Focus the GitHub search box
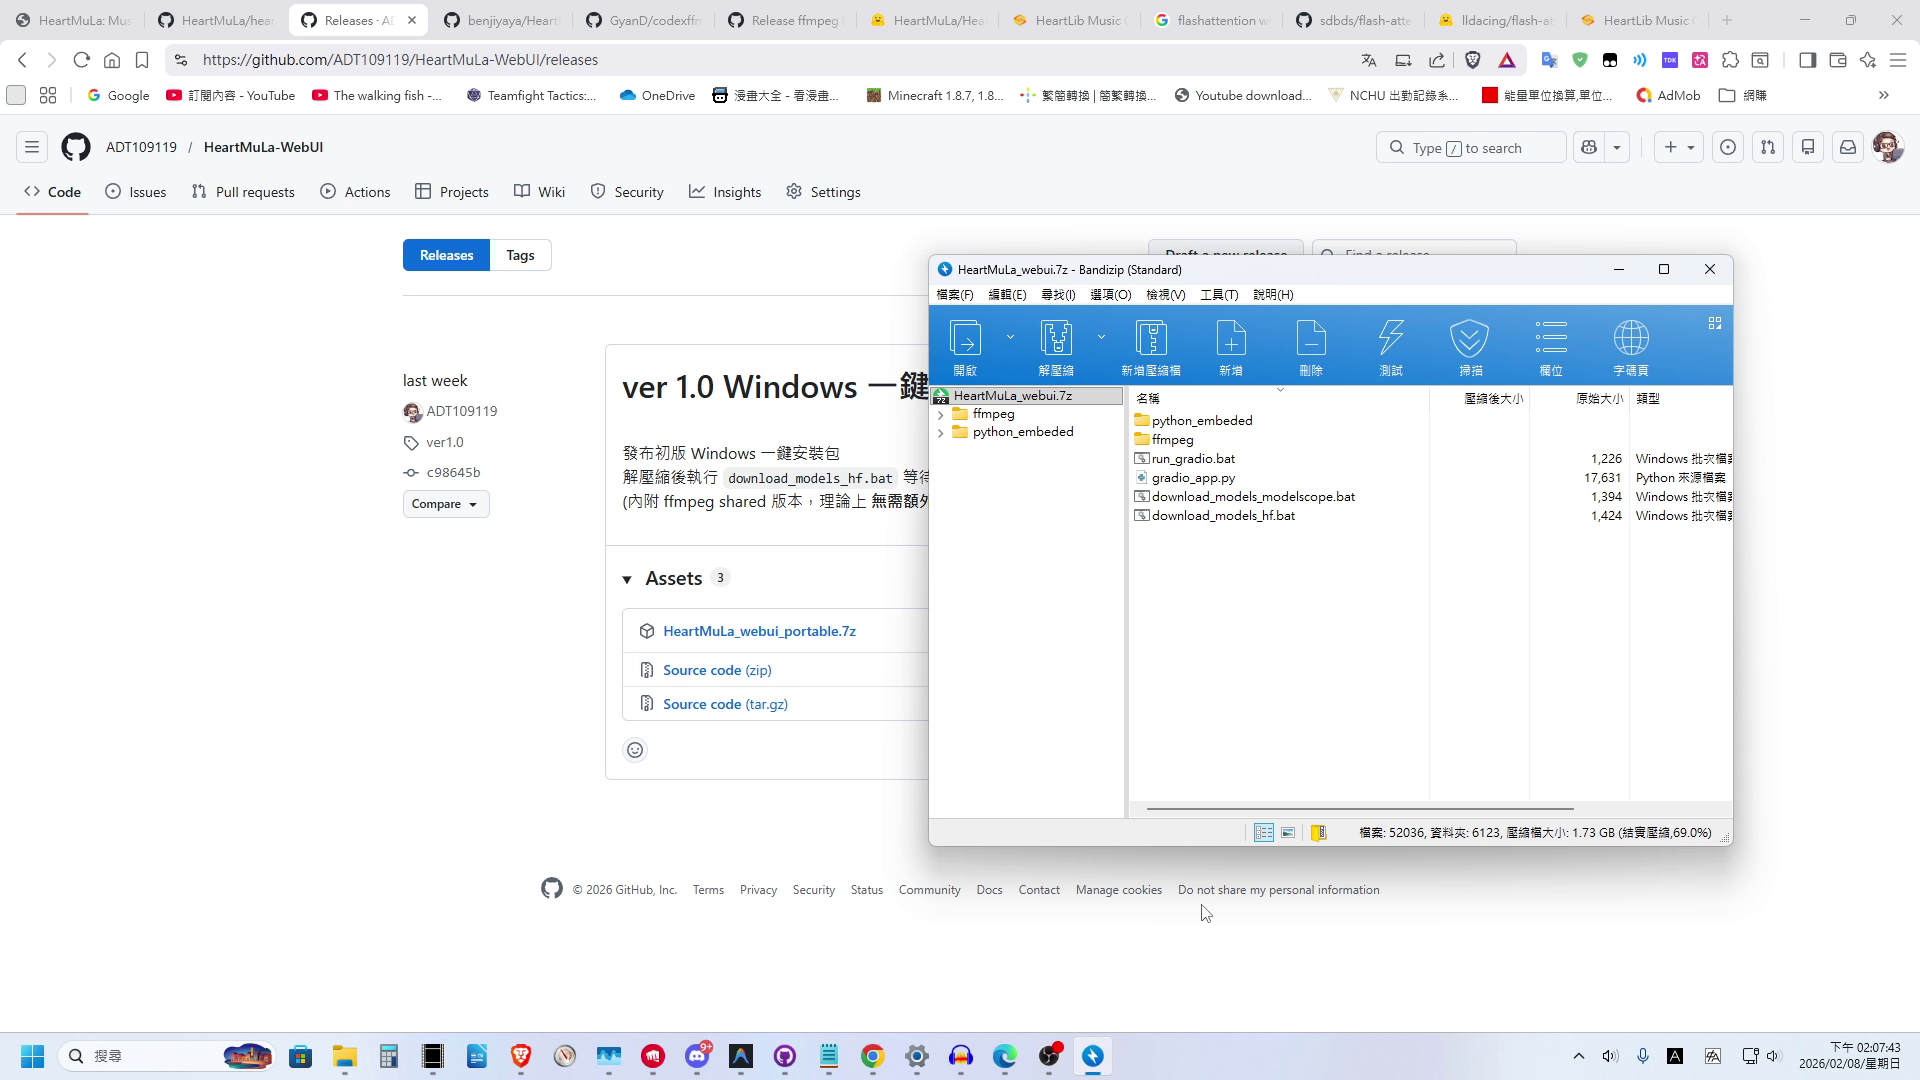The width and height of the screenshot is (1920, 1080). point(1471,147)
